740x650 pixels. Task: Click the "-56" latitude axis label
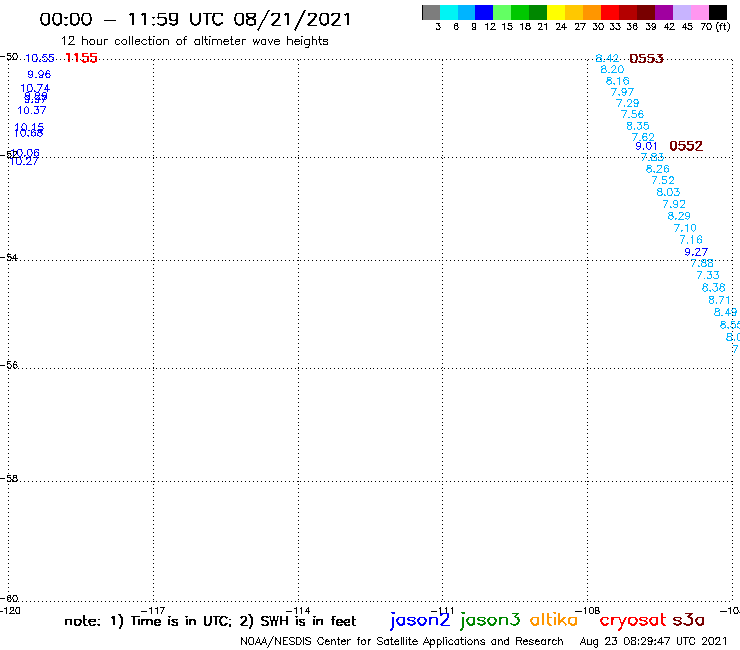[9, 365]
